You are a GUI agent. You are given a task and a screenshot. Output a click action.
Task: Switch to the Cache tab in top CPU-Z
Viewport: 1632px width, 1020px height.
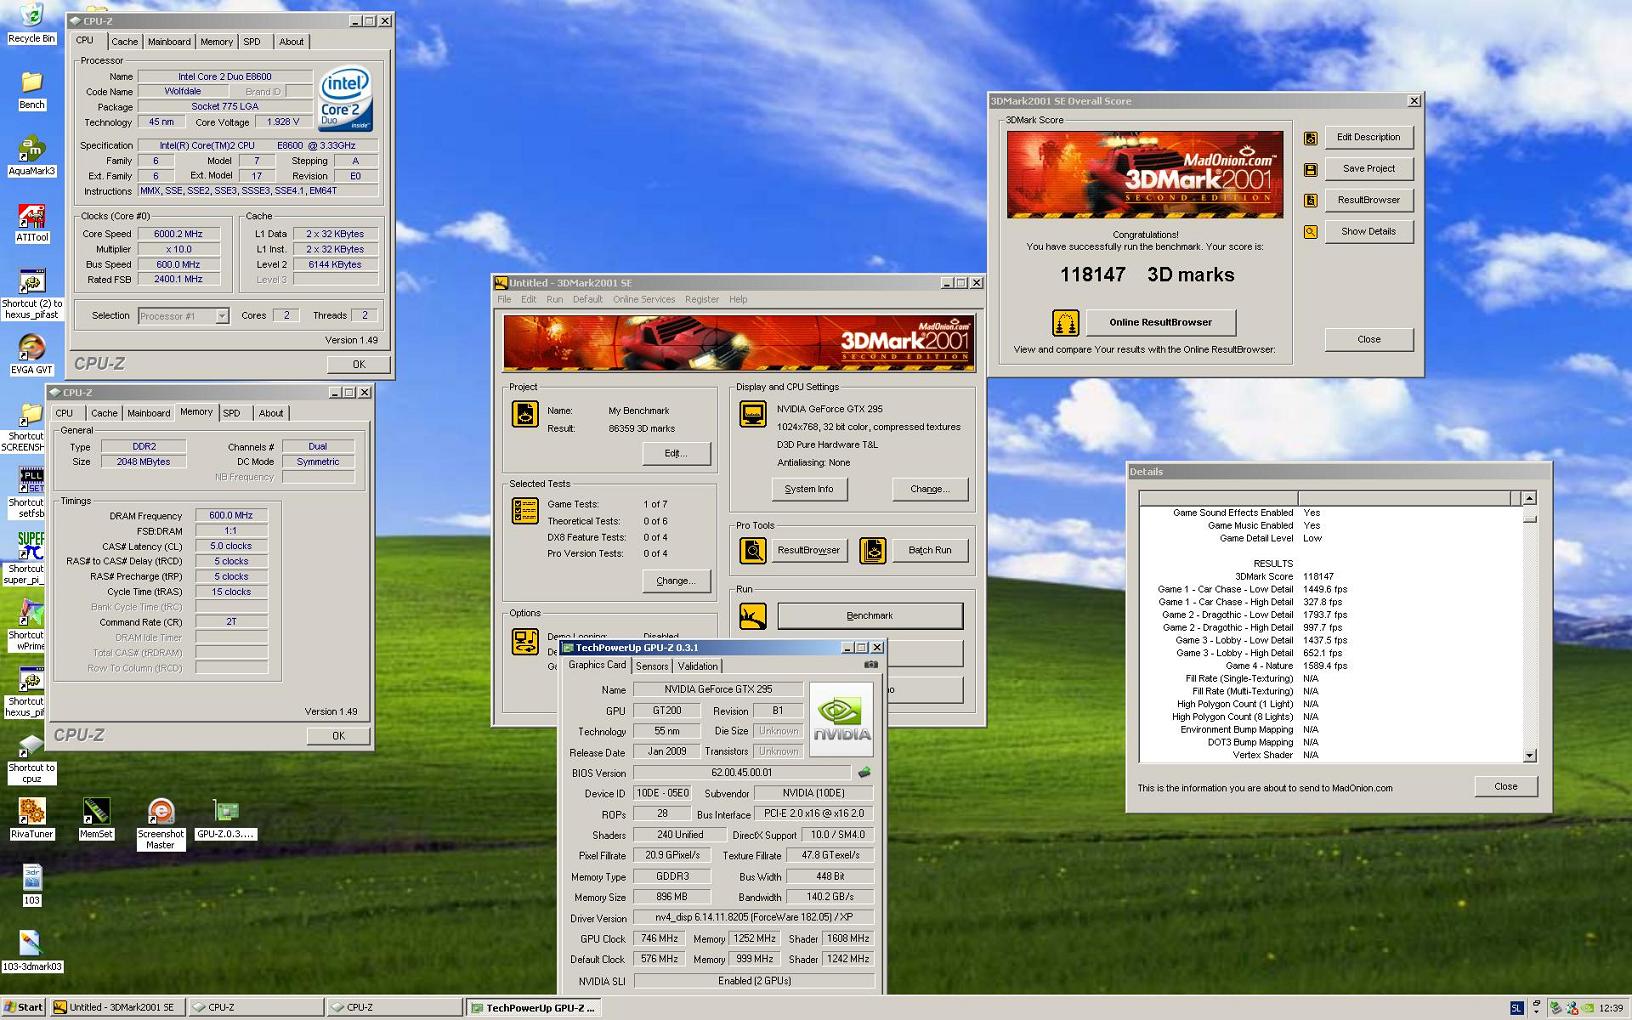[x=125, y=42]
